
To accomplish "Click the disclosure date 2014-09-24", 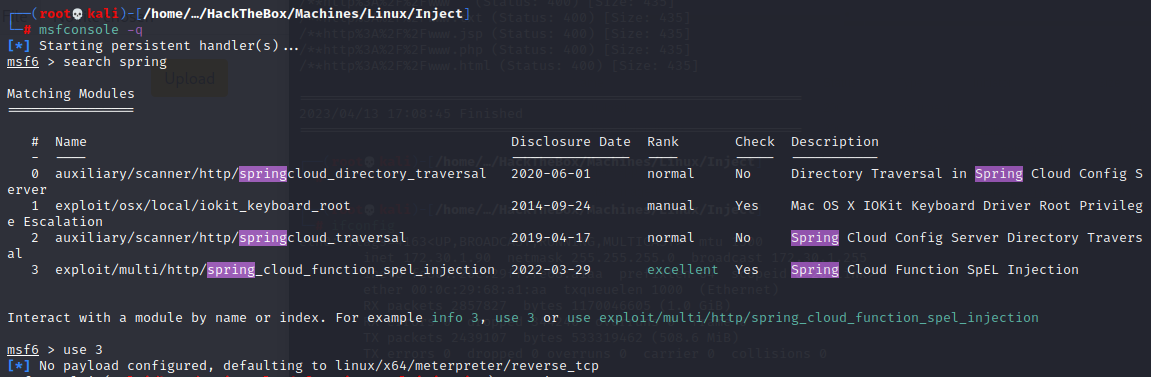I will (551, 206).
